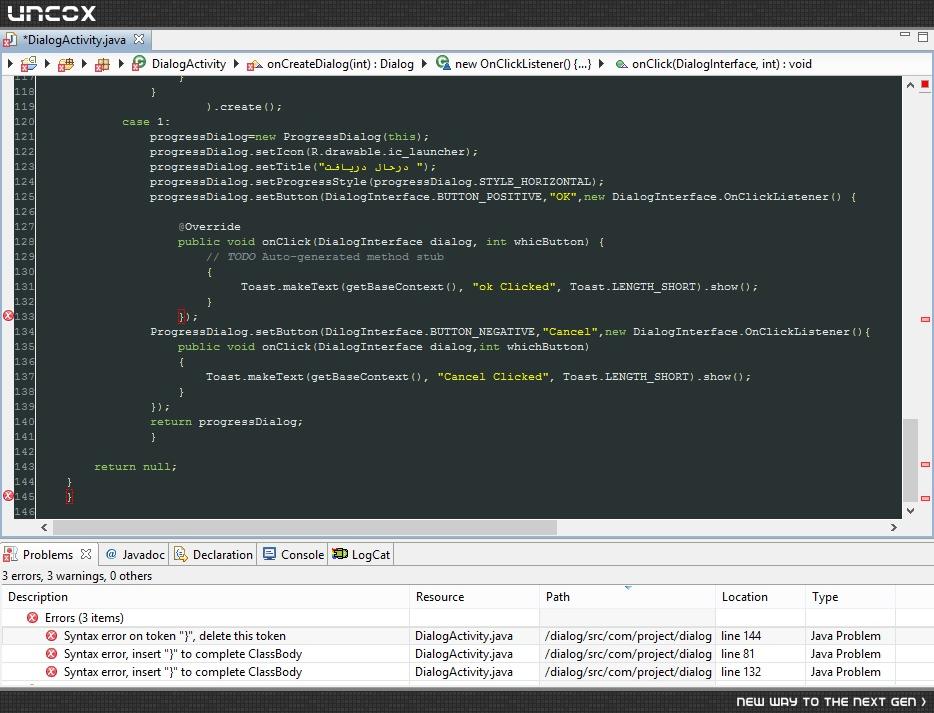The image size is (934, 713).
Task: Expand the leftmost breadcrumb arrow
Action: (x=10, y=63)
